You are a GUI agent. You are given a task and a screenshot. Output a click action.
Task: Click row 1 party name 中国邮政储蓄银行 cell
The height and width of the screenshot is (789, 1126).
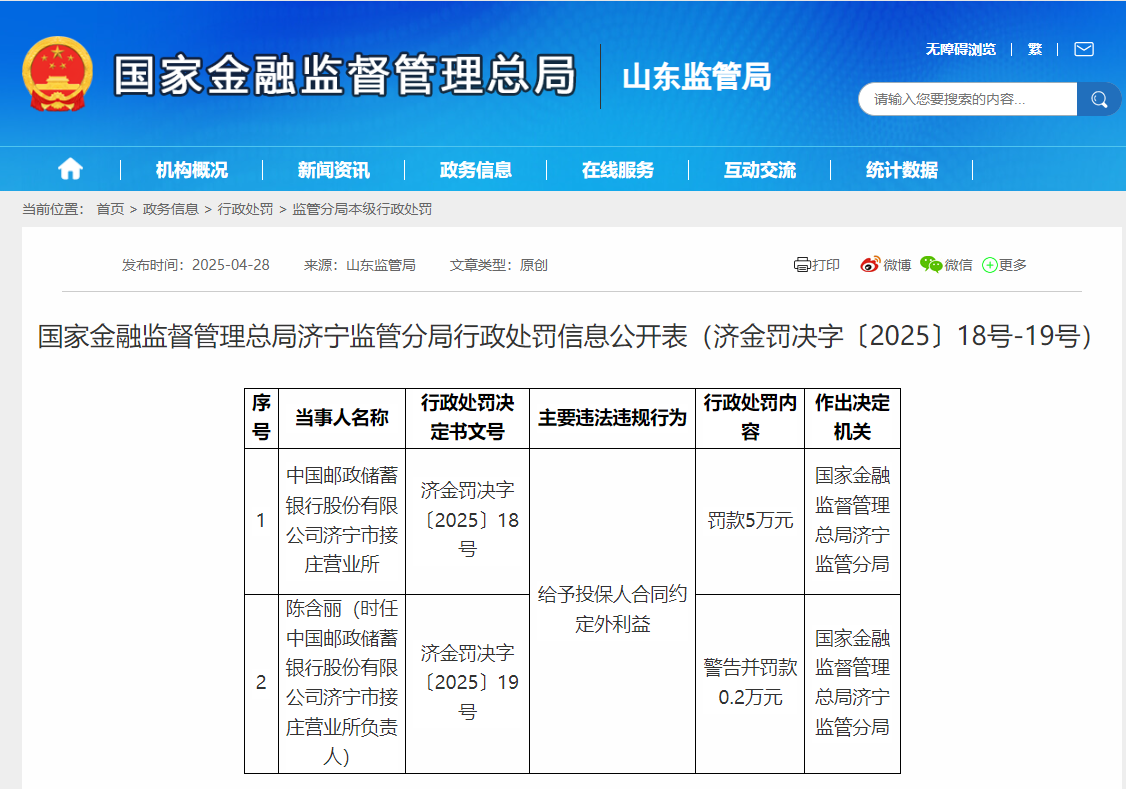point(342,520)
